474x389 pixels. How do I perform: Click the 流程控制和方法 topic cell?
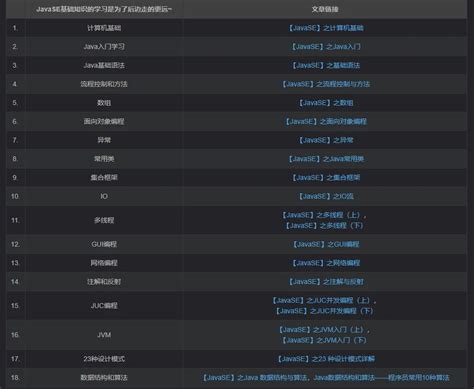104,84
